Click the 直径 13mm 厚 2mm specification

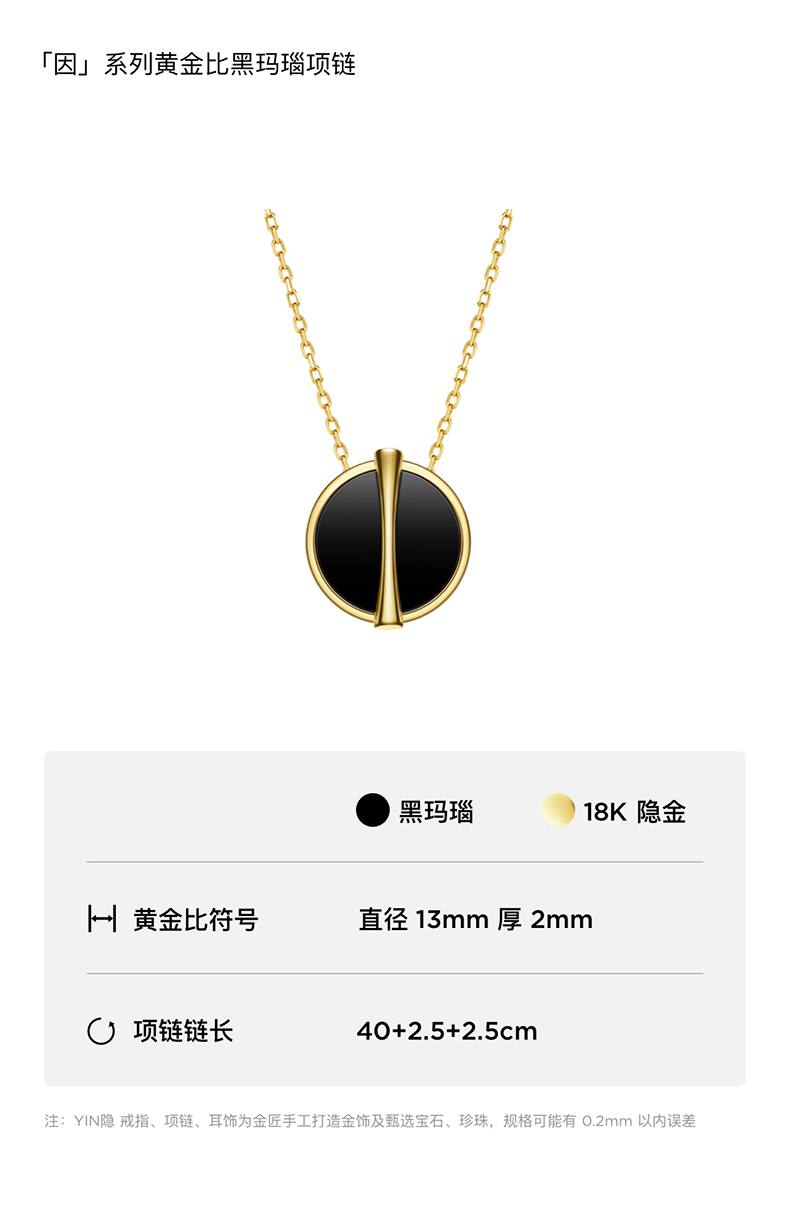pyautogui.click(x=476, y=919)
